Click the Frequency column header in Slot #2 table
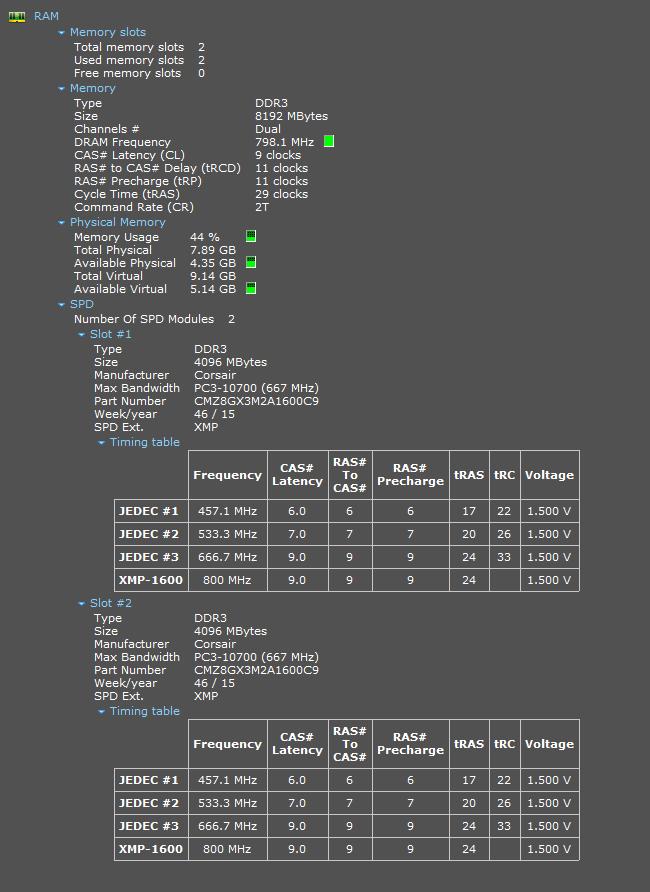This screenshot has width=650, height=892. 227,744
